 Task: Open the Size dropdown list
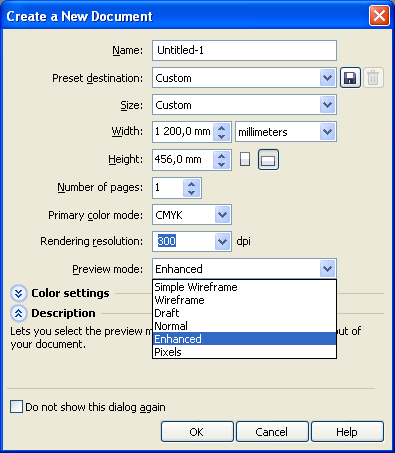click(327, 105)
